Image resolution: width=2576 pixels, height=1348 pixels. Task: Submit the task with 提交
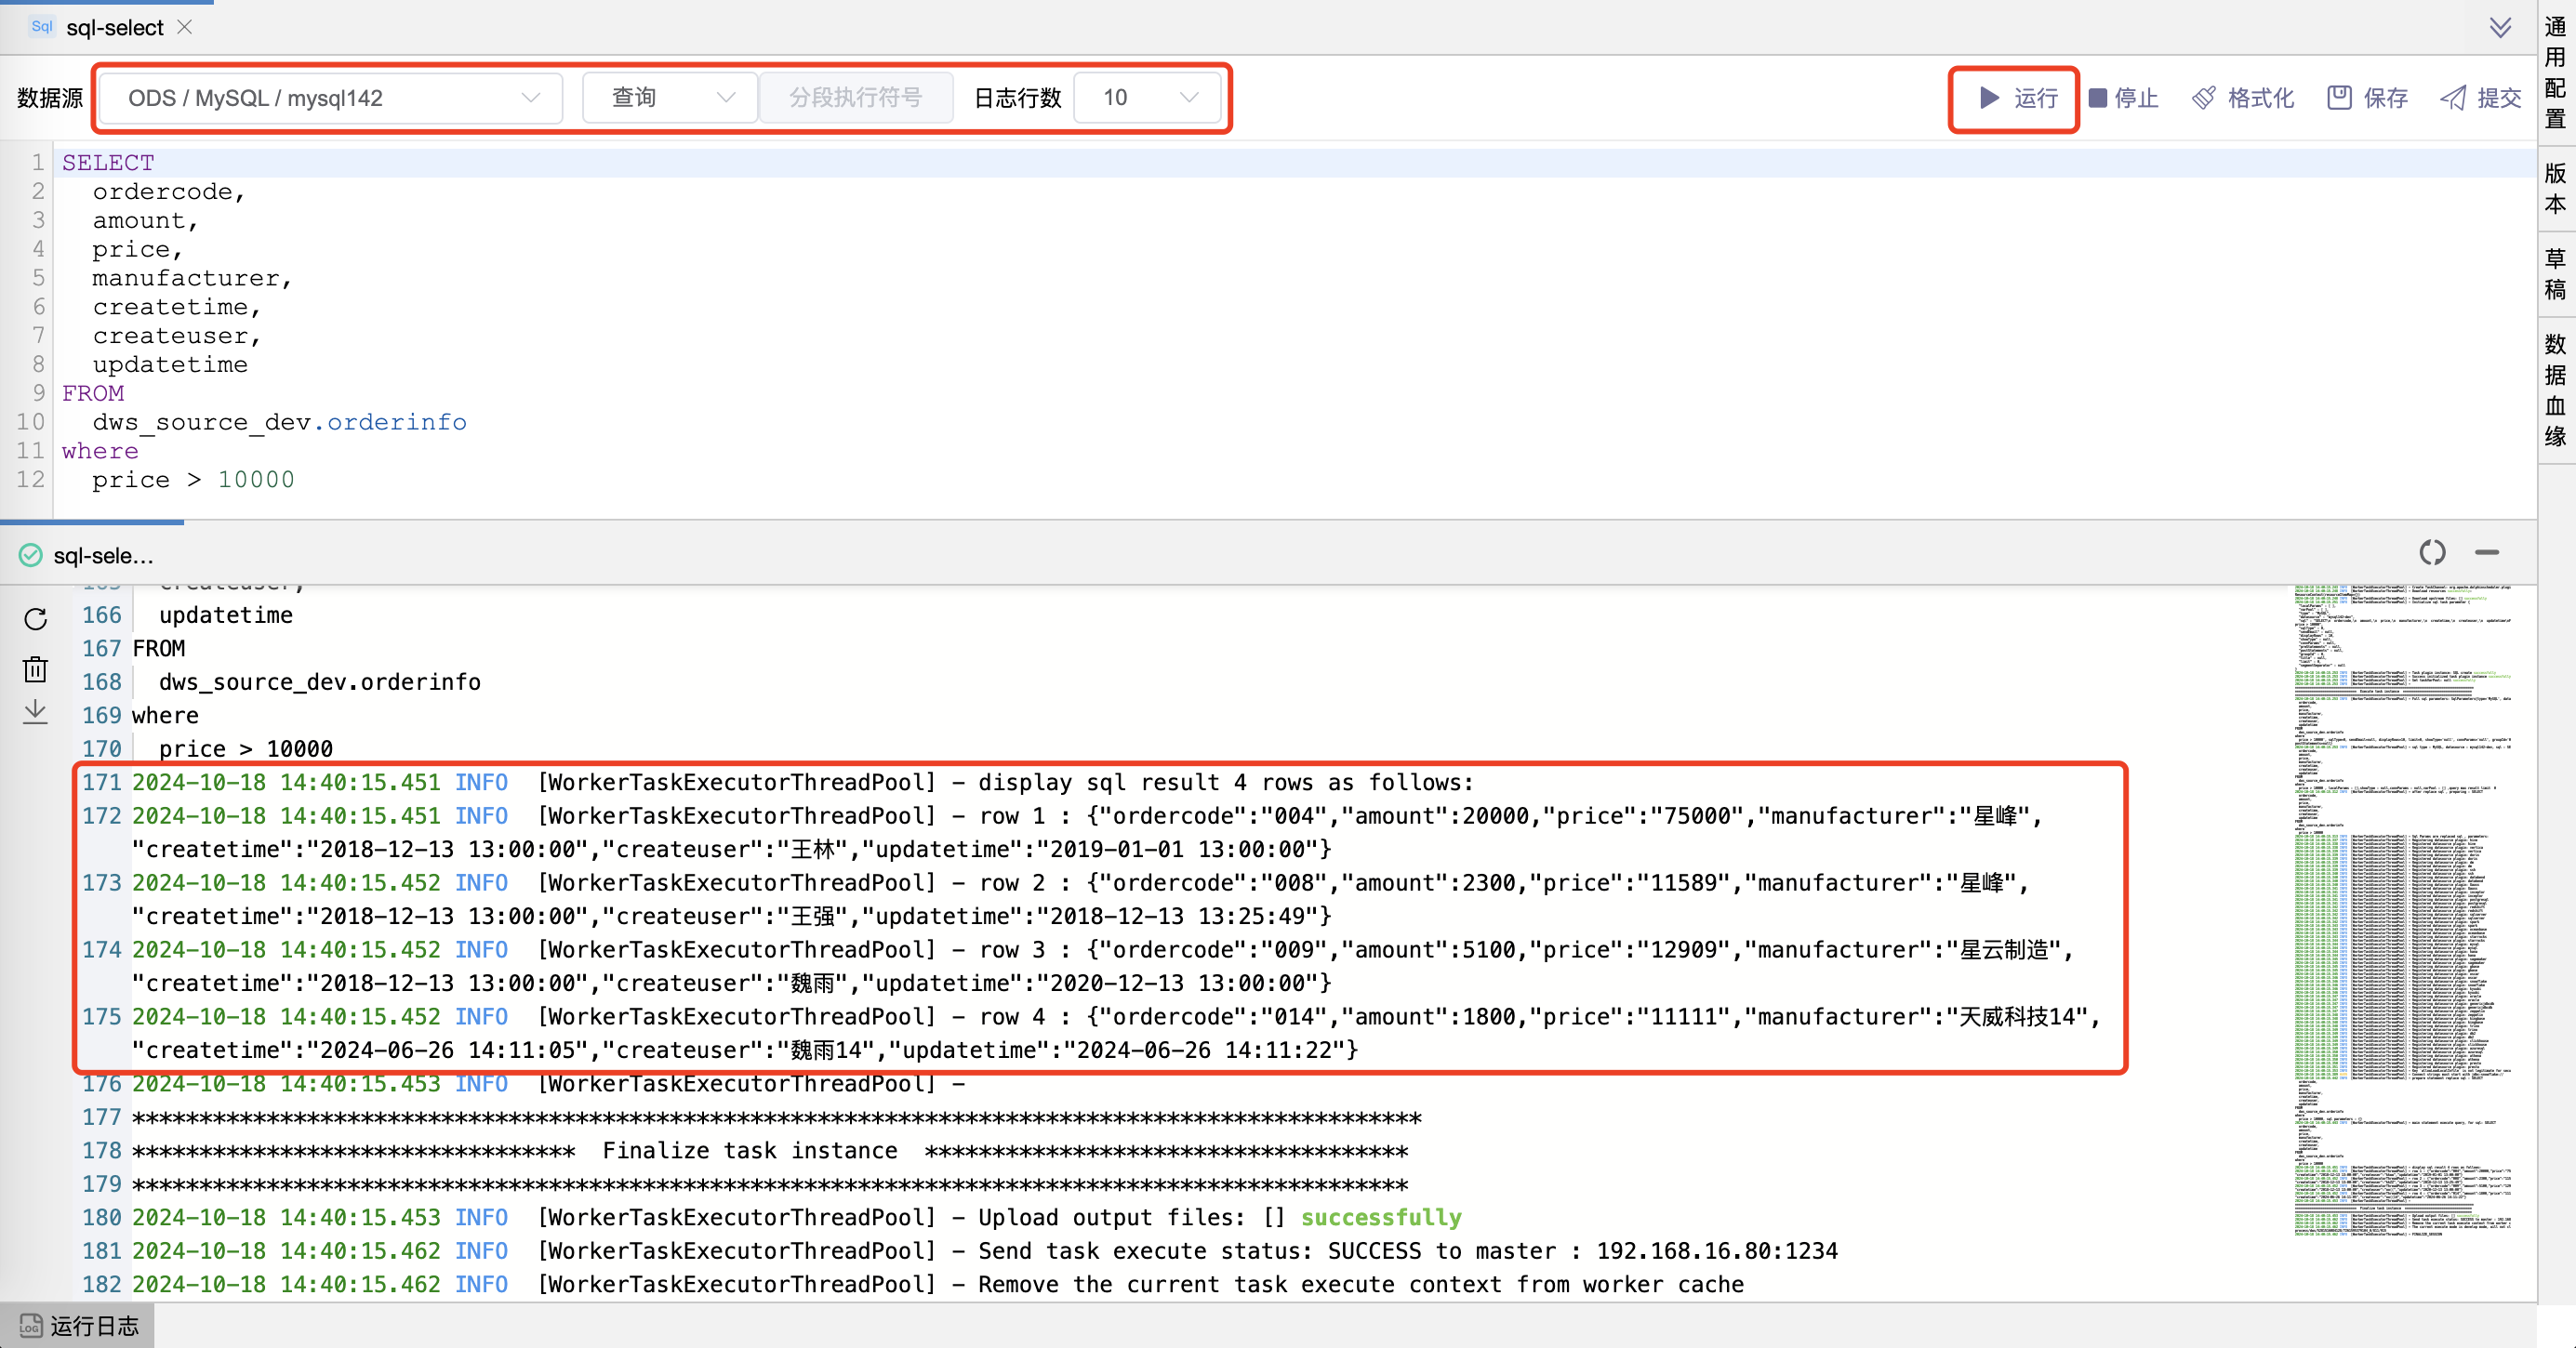click(2480, 98)
